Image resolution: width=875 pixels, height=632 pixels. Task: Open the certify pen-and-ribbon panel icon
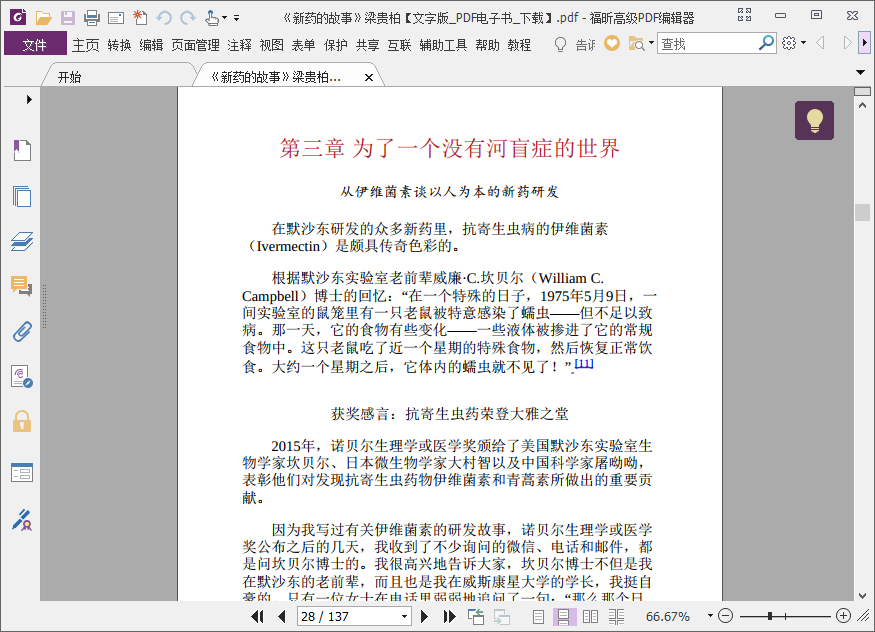pyautogui.click(x=22, y=520)
